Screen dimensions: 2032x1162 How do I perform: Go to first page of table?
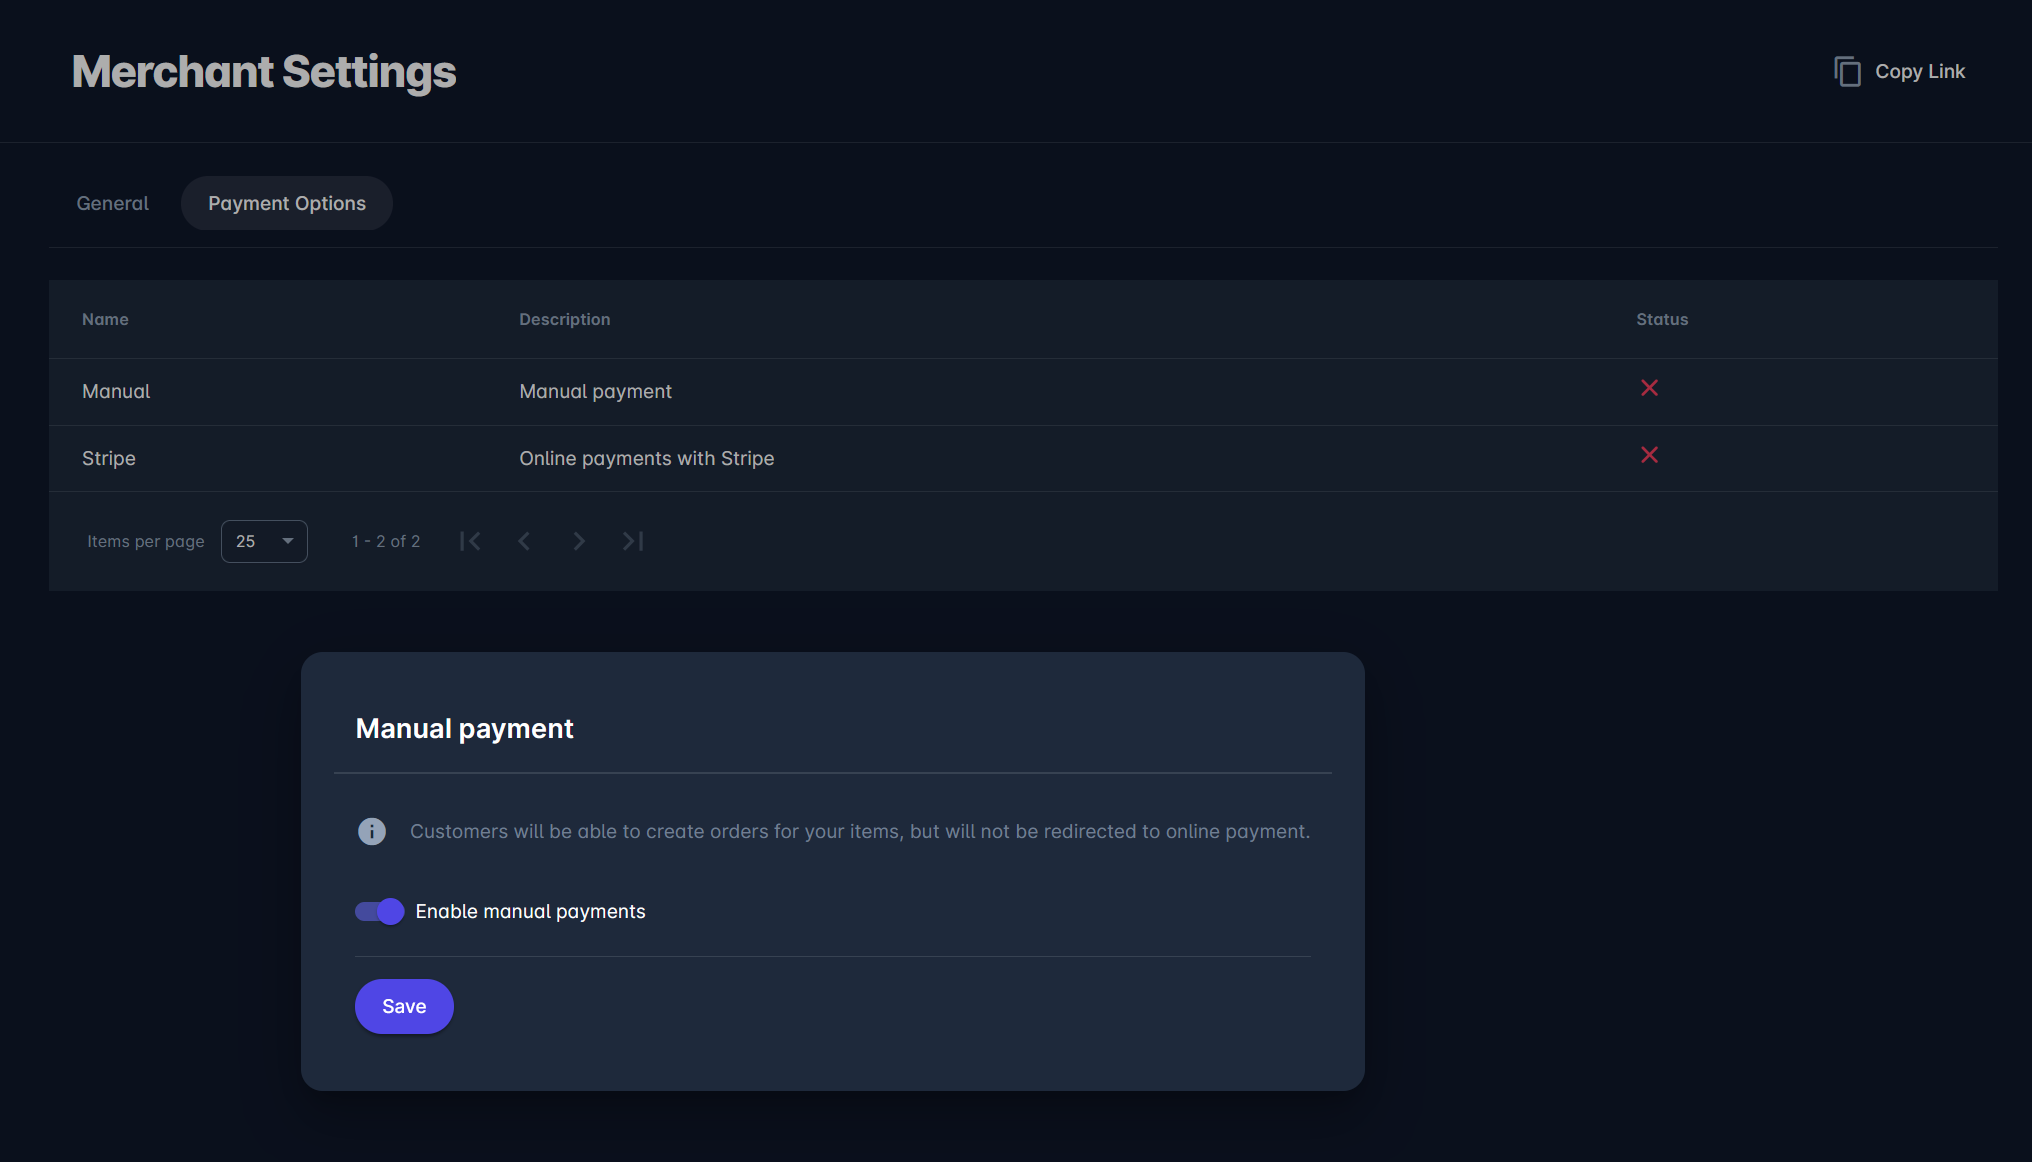470,541
